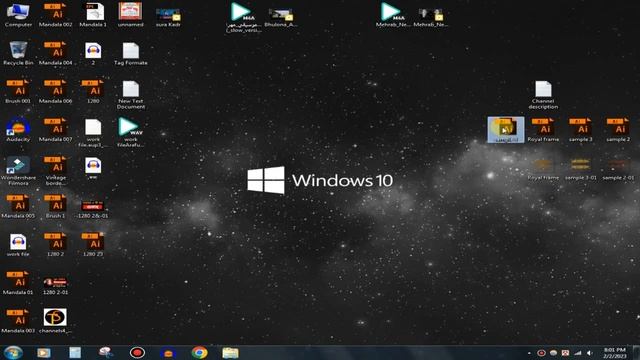Select the Audacity project named 2
The height and width of the screenshot is (360, 640).
click(93, 53)
